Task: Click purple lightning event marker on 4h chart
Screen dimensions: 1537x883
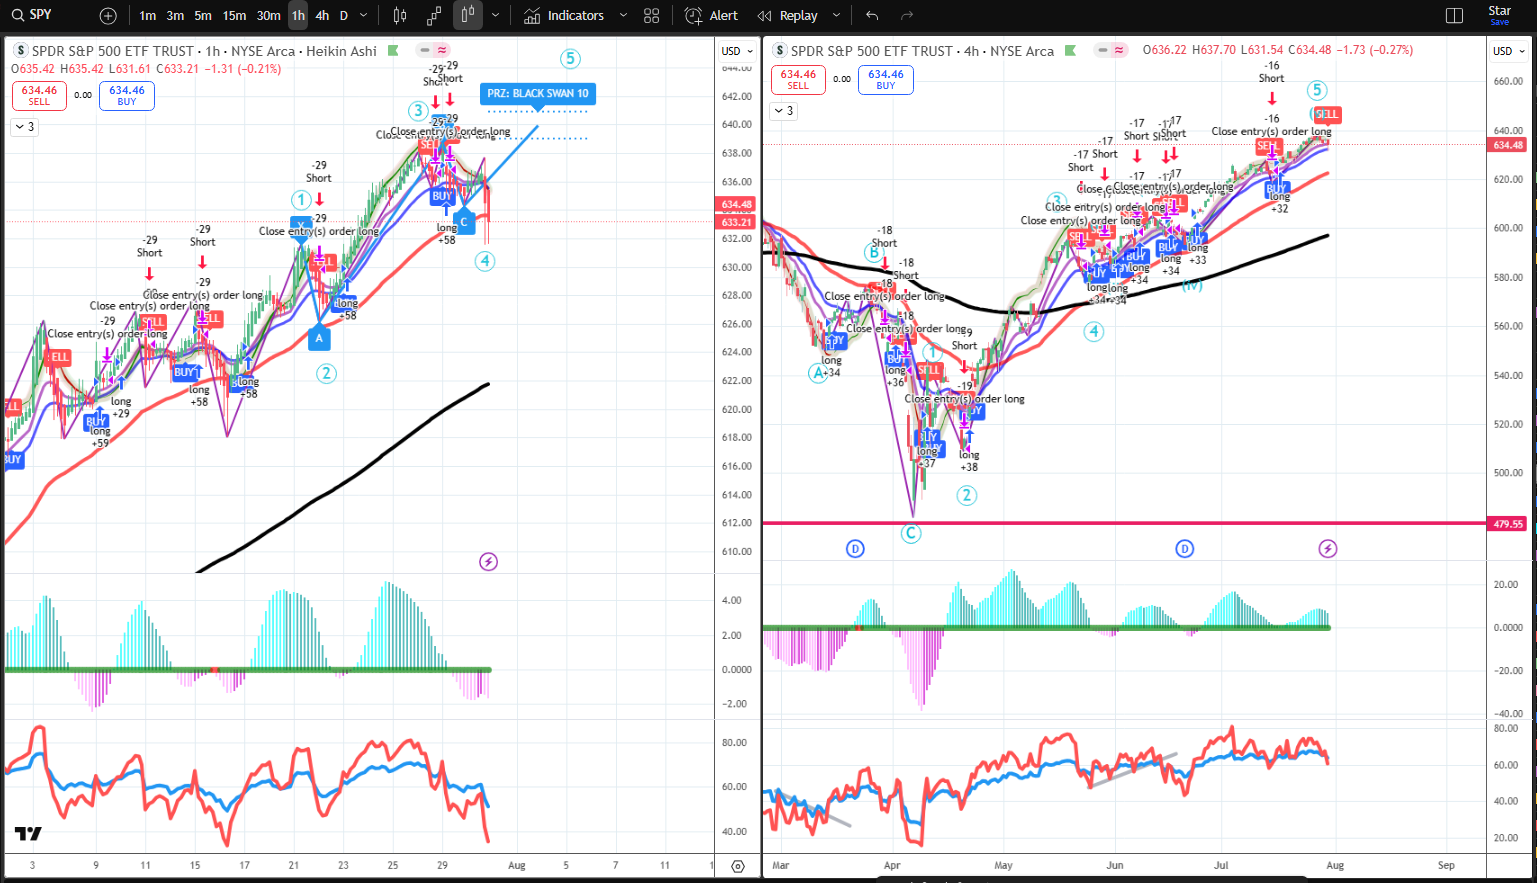Action: 1328,549
